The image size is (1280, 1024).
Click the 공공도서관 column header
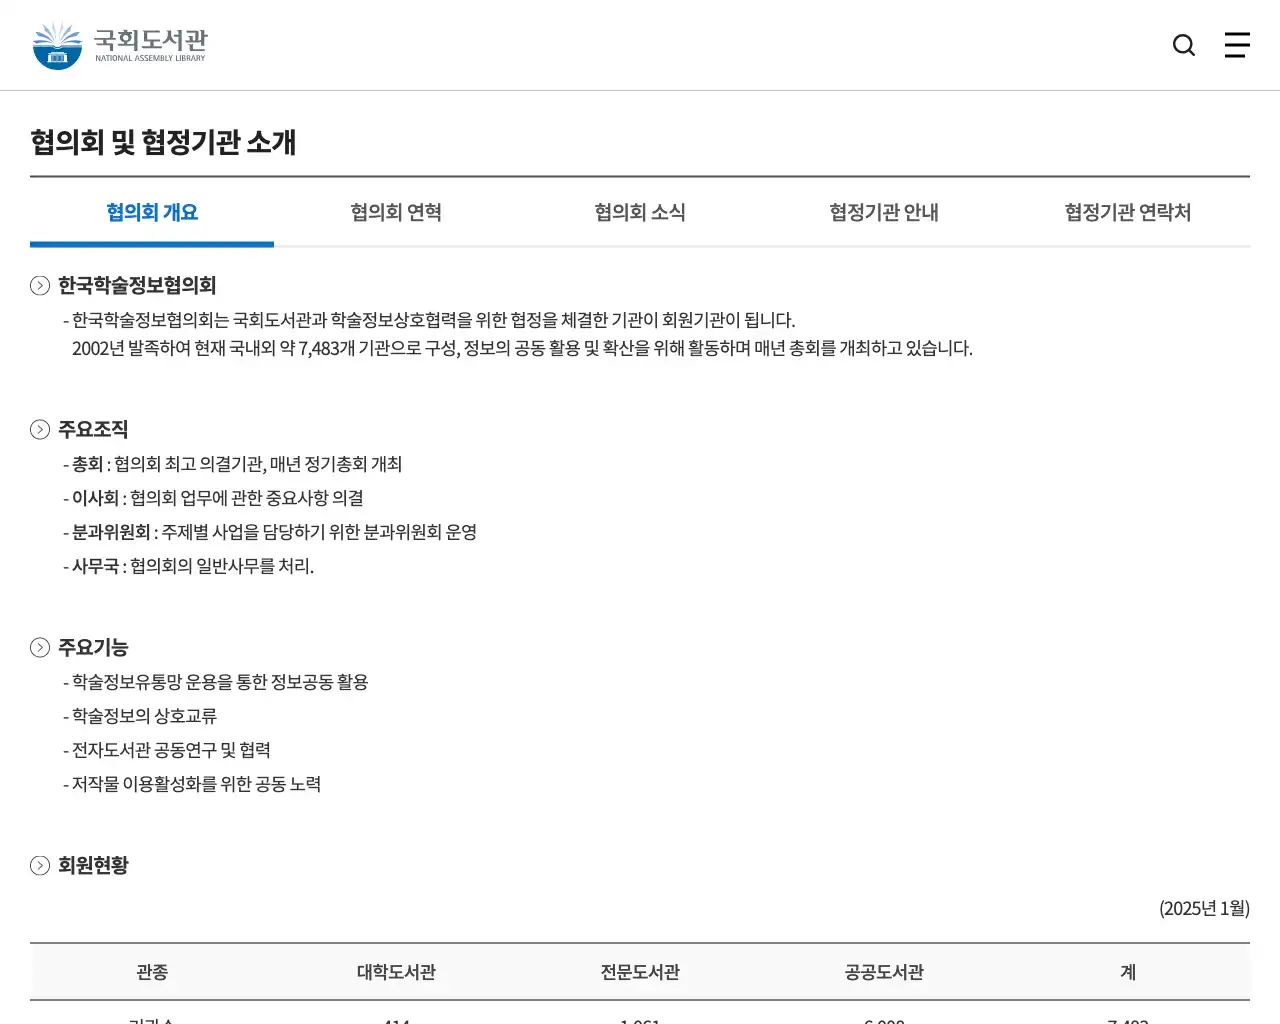pos(883,971)
